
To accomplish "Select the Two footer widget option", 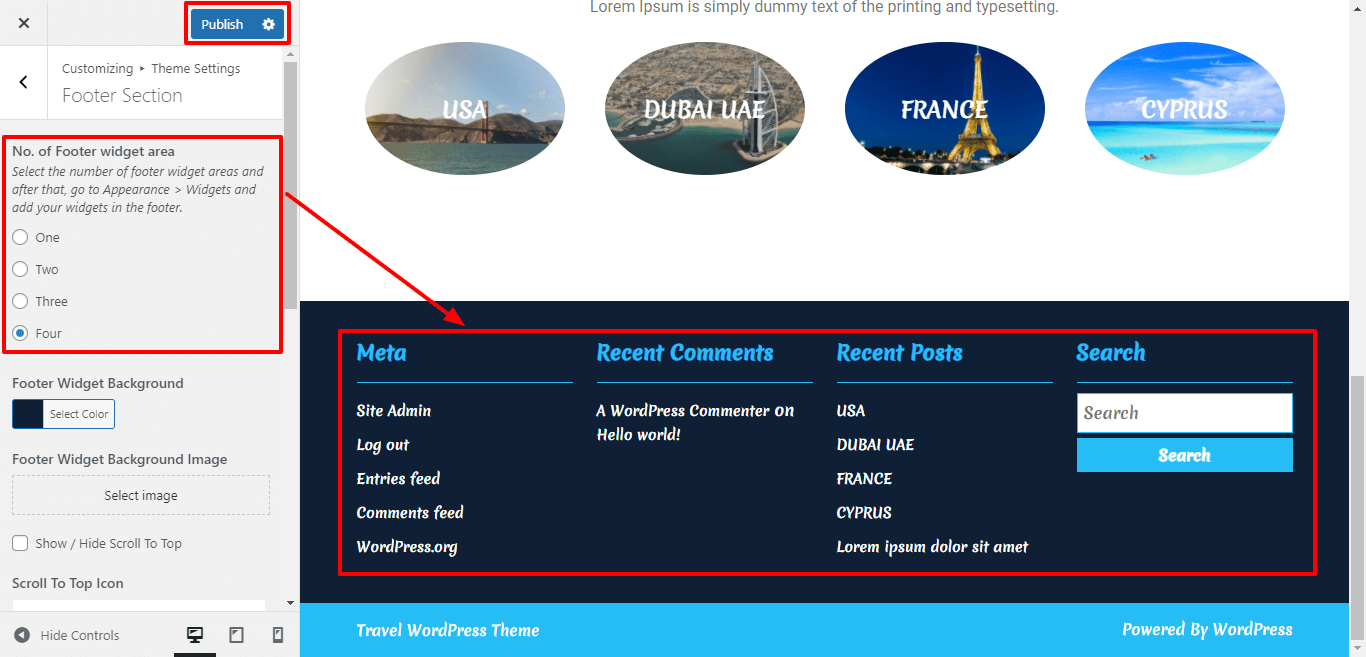I will pyautogui.click(x=20, y=269).
